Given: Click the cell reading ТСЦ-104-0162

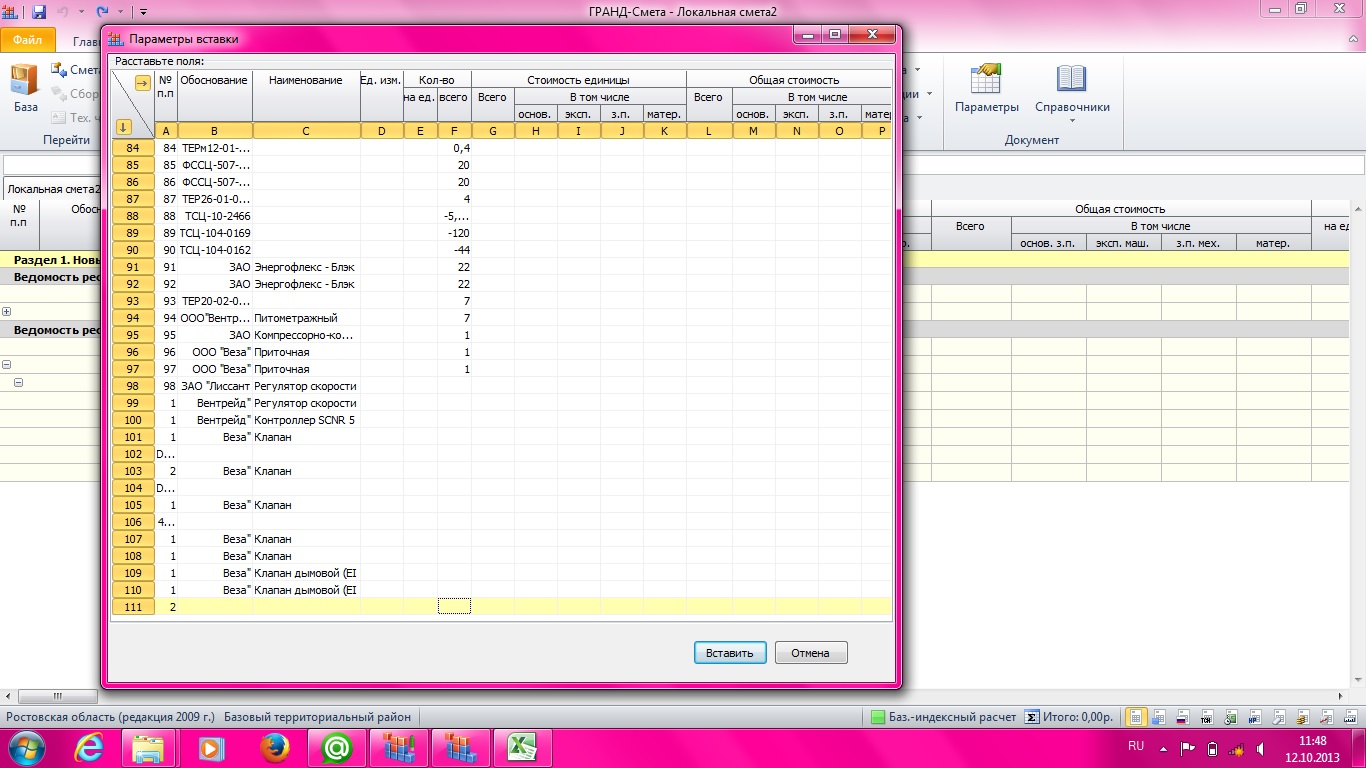Looking at the screenshot, I should click(x=215, y=250).
